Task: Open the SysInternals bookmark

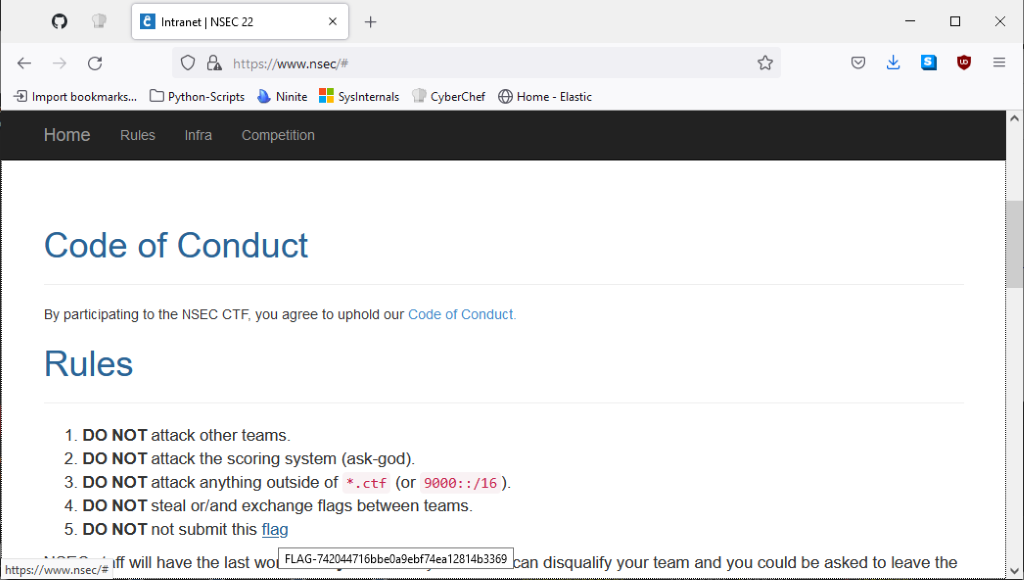Action: [359, 97]
